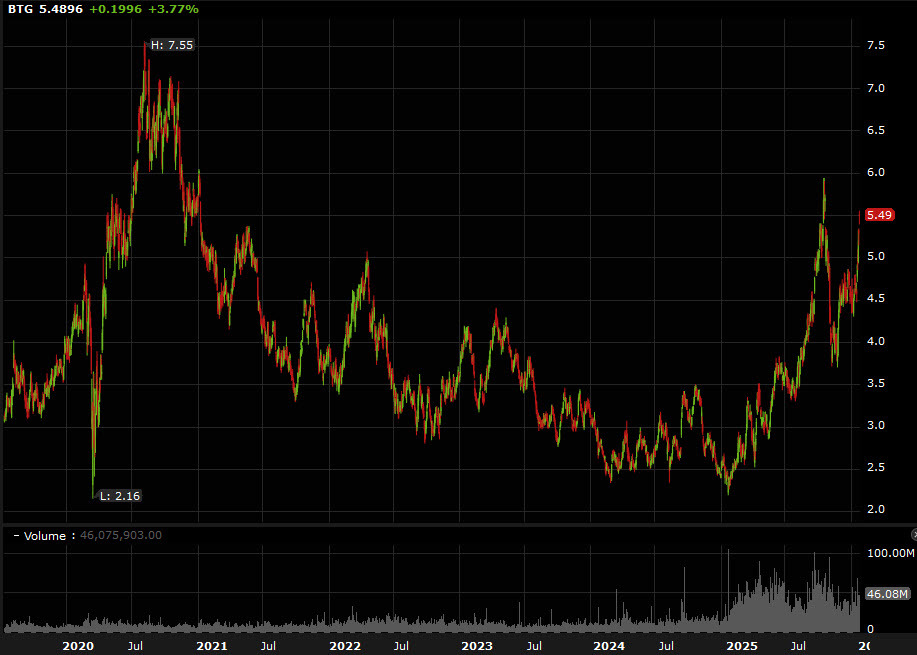Toggle the Volume series visibility in the legend
The image size is (917, 655).
(x=14, y=535)
